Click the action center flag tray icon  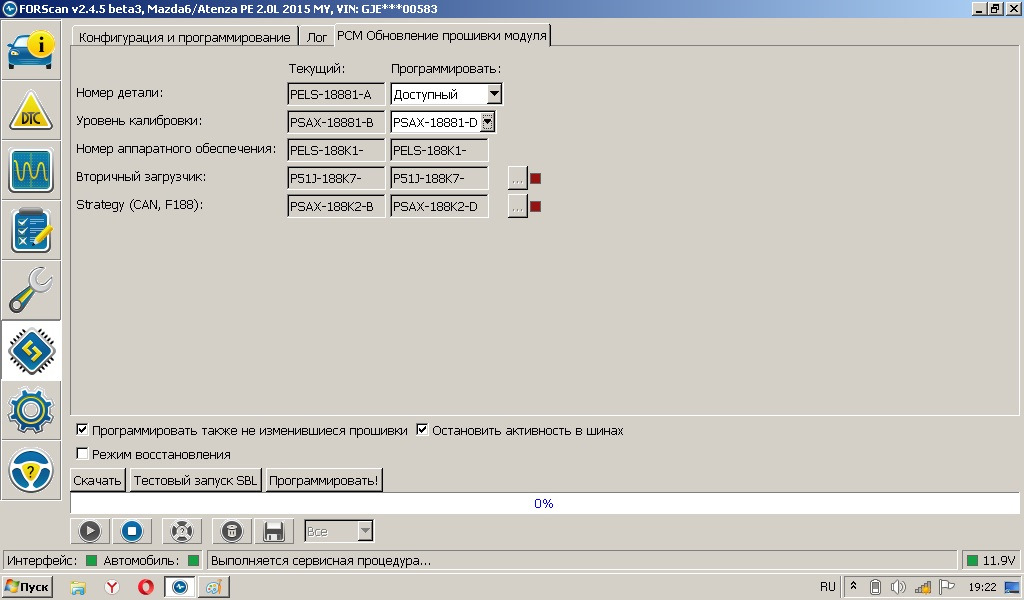(x=946, y=587)
